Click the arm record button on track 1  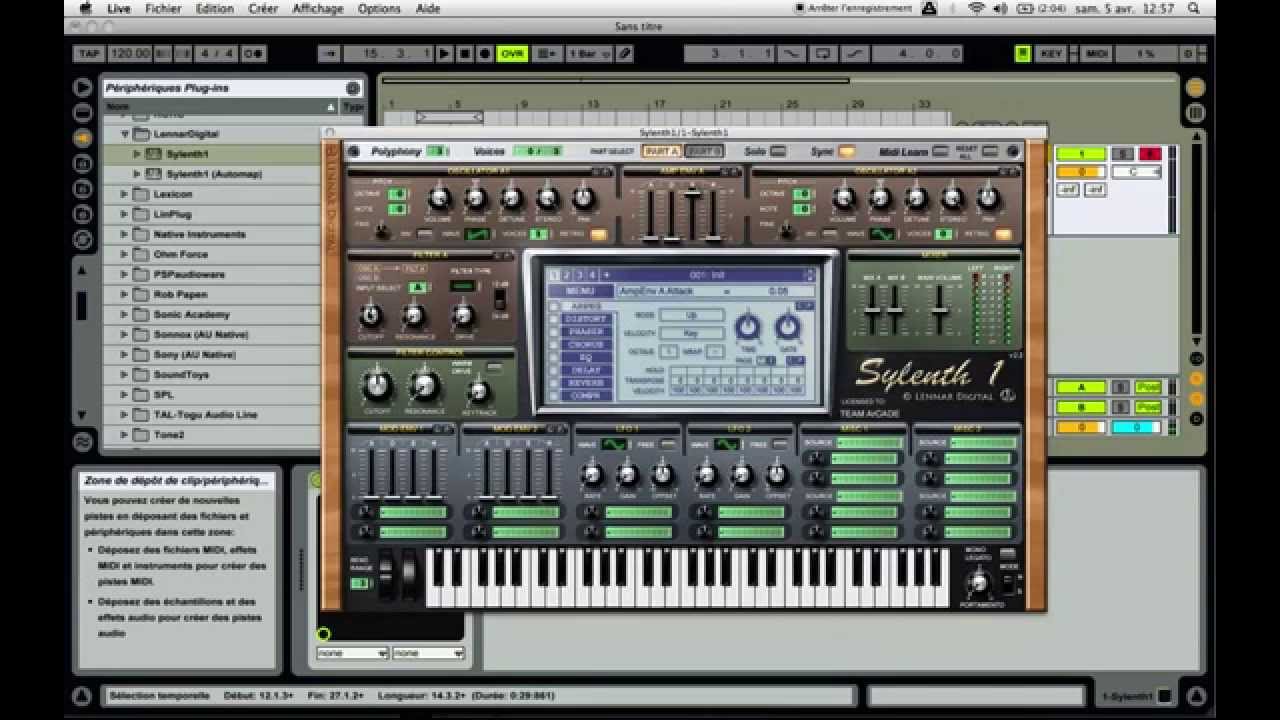tap(1150, 154)
